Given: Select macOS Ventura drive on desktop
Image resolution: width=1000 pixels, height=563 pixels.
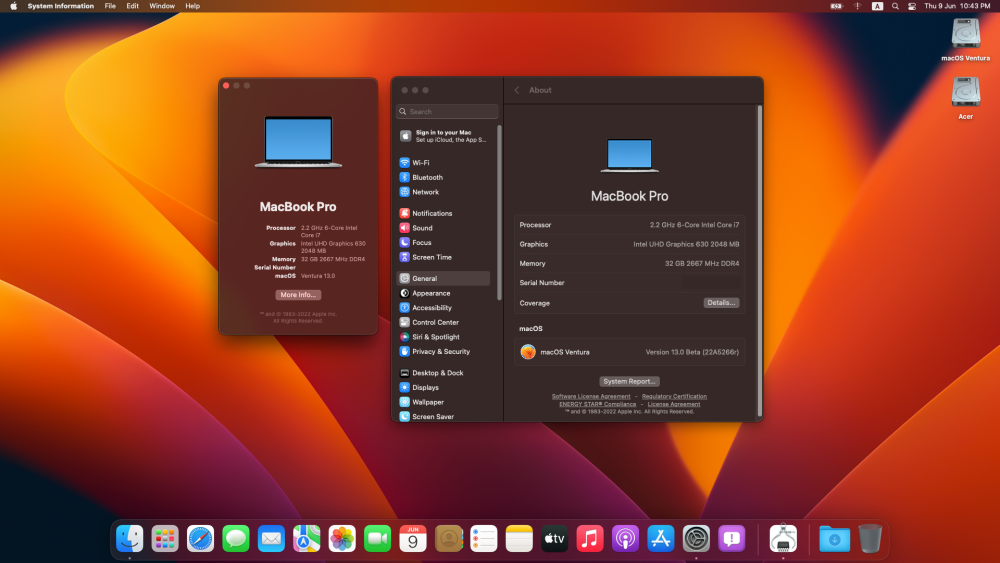Looking at the screenshot, I should (966, 40).
